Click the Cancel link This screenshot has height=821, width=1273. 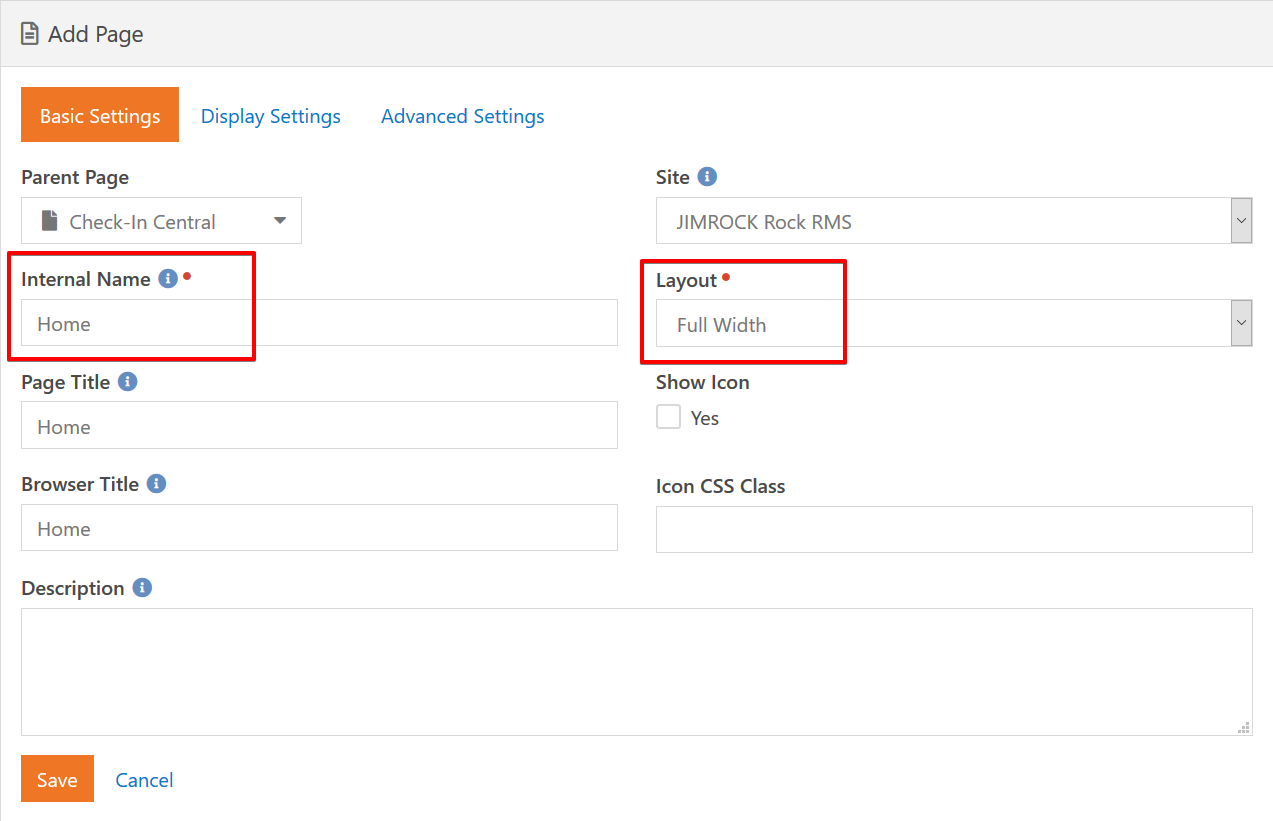pos(144,780)
